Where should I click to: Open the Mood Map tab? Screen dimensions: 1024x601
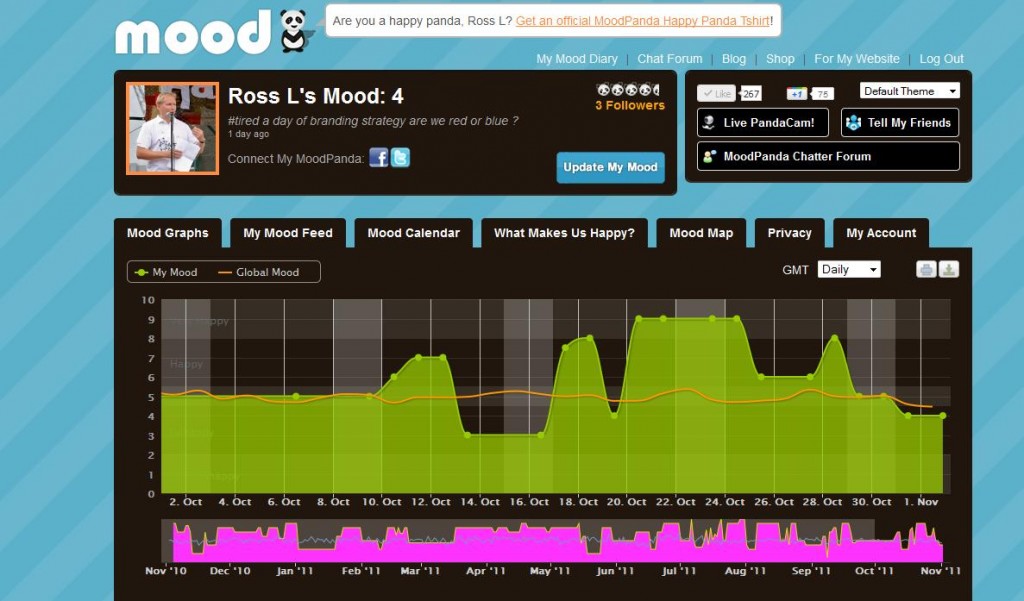(x=701, y=233)
